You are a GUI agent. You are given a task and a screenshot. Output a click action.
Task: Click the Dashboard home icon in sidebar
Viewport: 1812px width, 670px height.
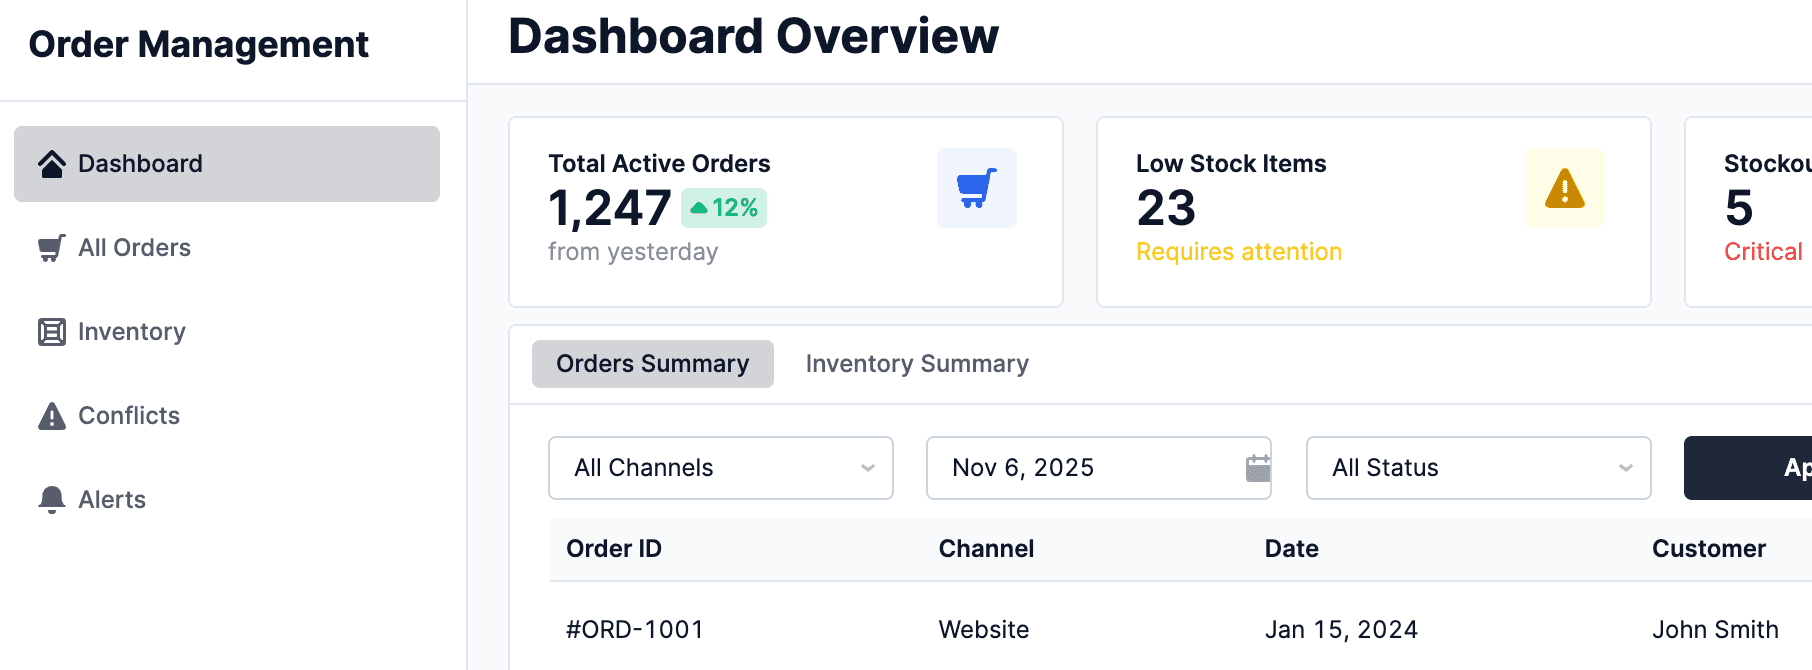point(52,164)
